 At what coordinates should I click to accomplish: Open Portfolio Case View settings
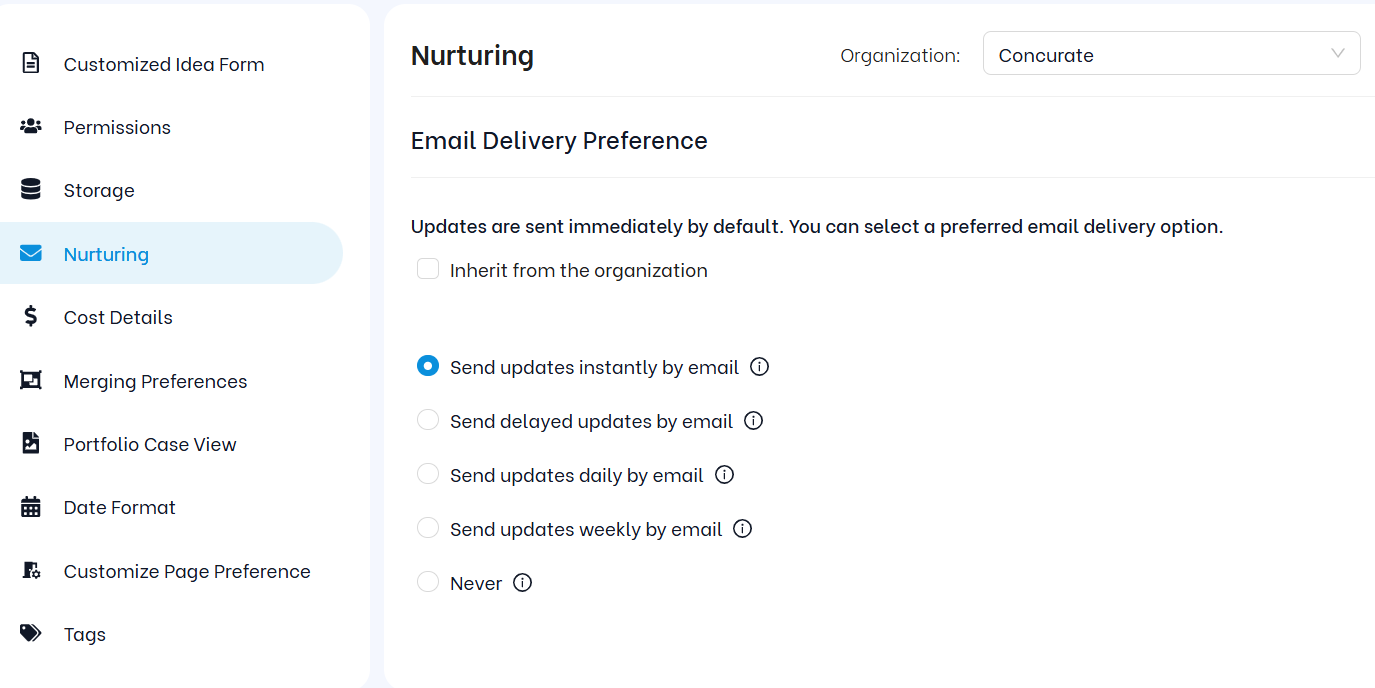pyautogui.click(x=150, y=444)
